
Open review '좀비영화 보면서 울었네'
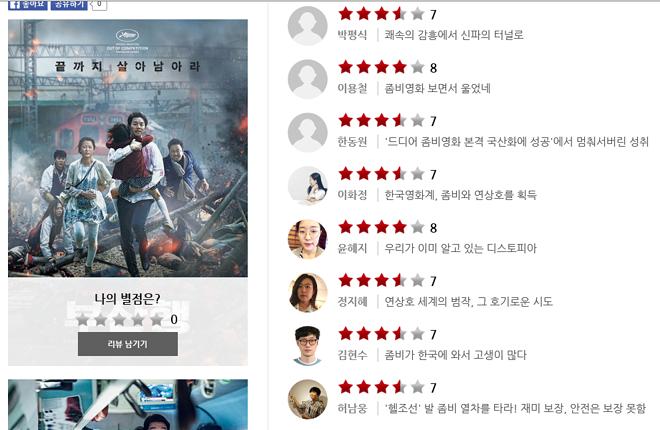click(x=438, y=88)
